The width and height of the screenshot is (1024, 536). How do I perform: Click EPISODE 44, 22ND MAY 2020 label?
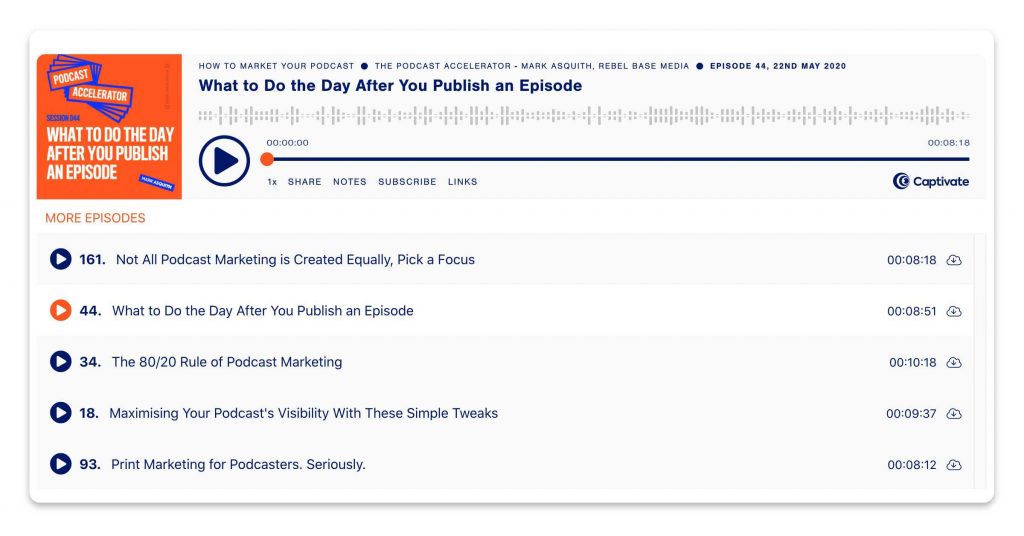point(778,66)
